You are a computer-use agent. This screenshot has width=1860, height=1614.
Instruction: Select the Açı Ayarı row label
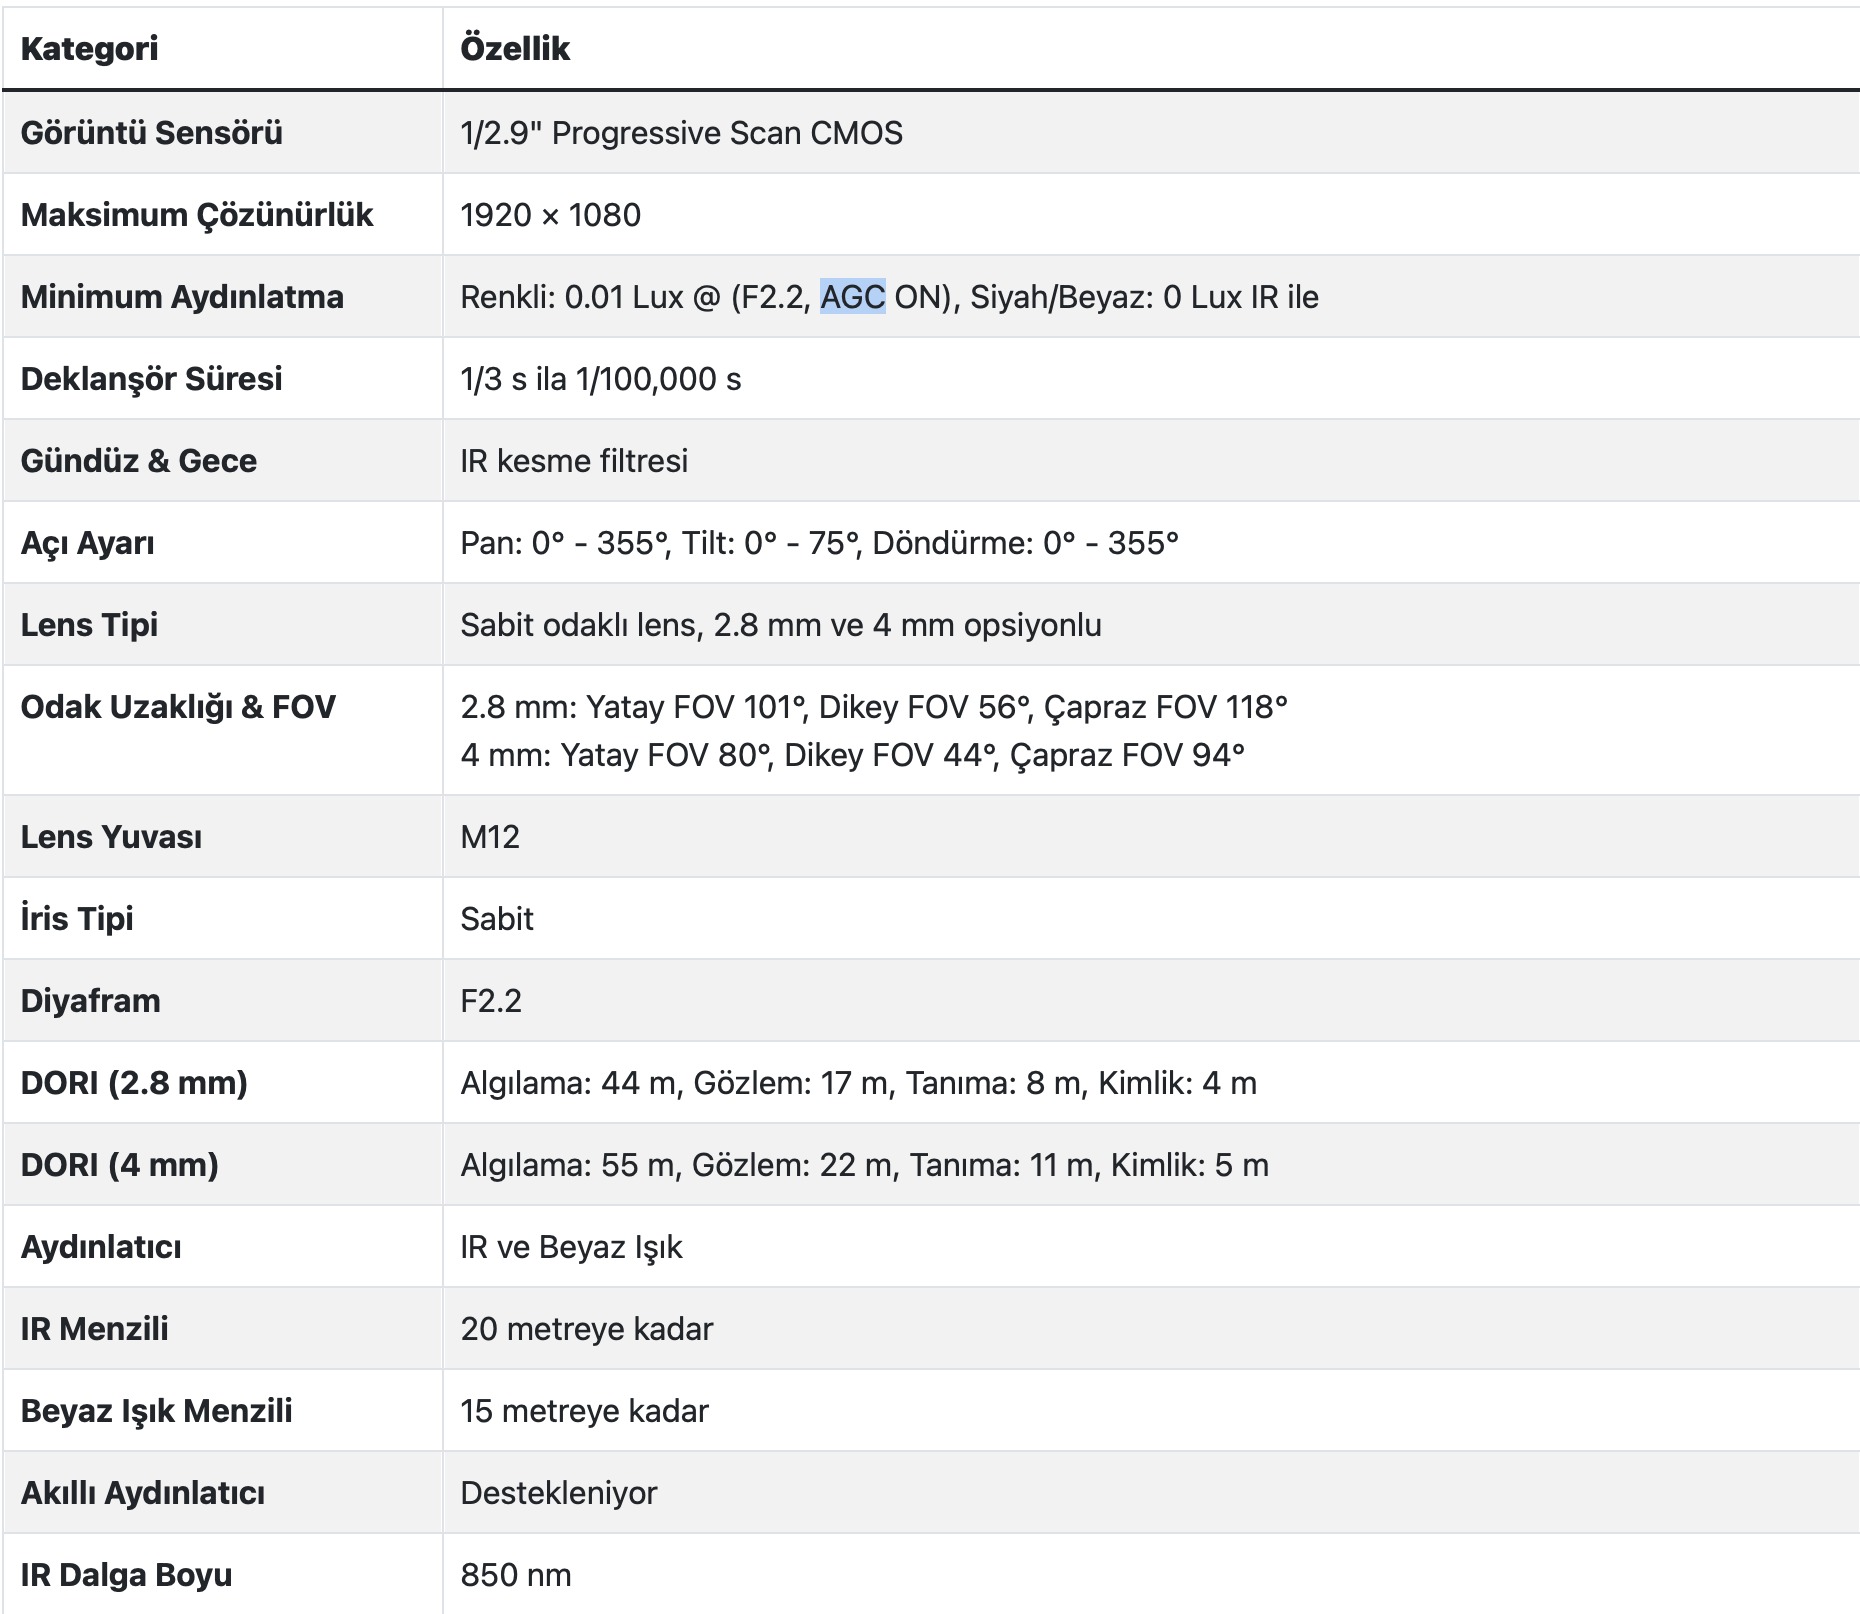coord(87,543)
